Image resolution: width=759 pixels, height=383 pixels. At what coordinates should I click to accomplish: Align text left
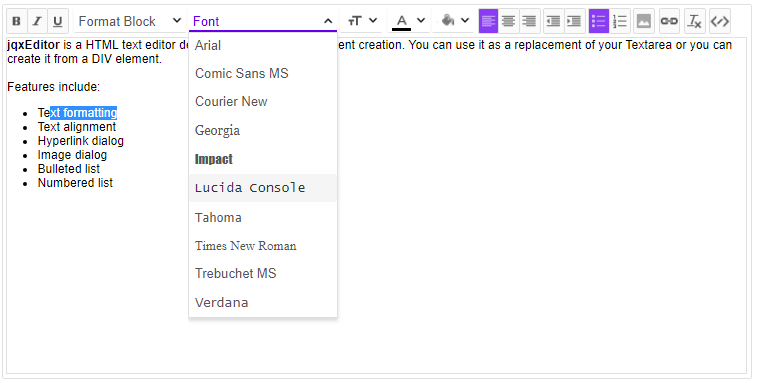click(488, 21)
